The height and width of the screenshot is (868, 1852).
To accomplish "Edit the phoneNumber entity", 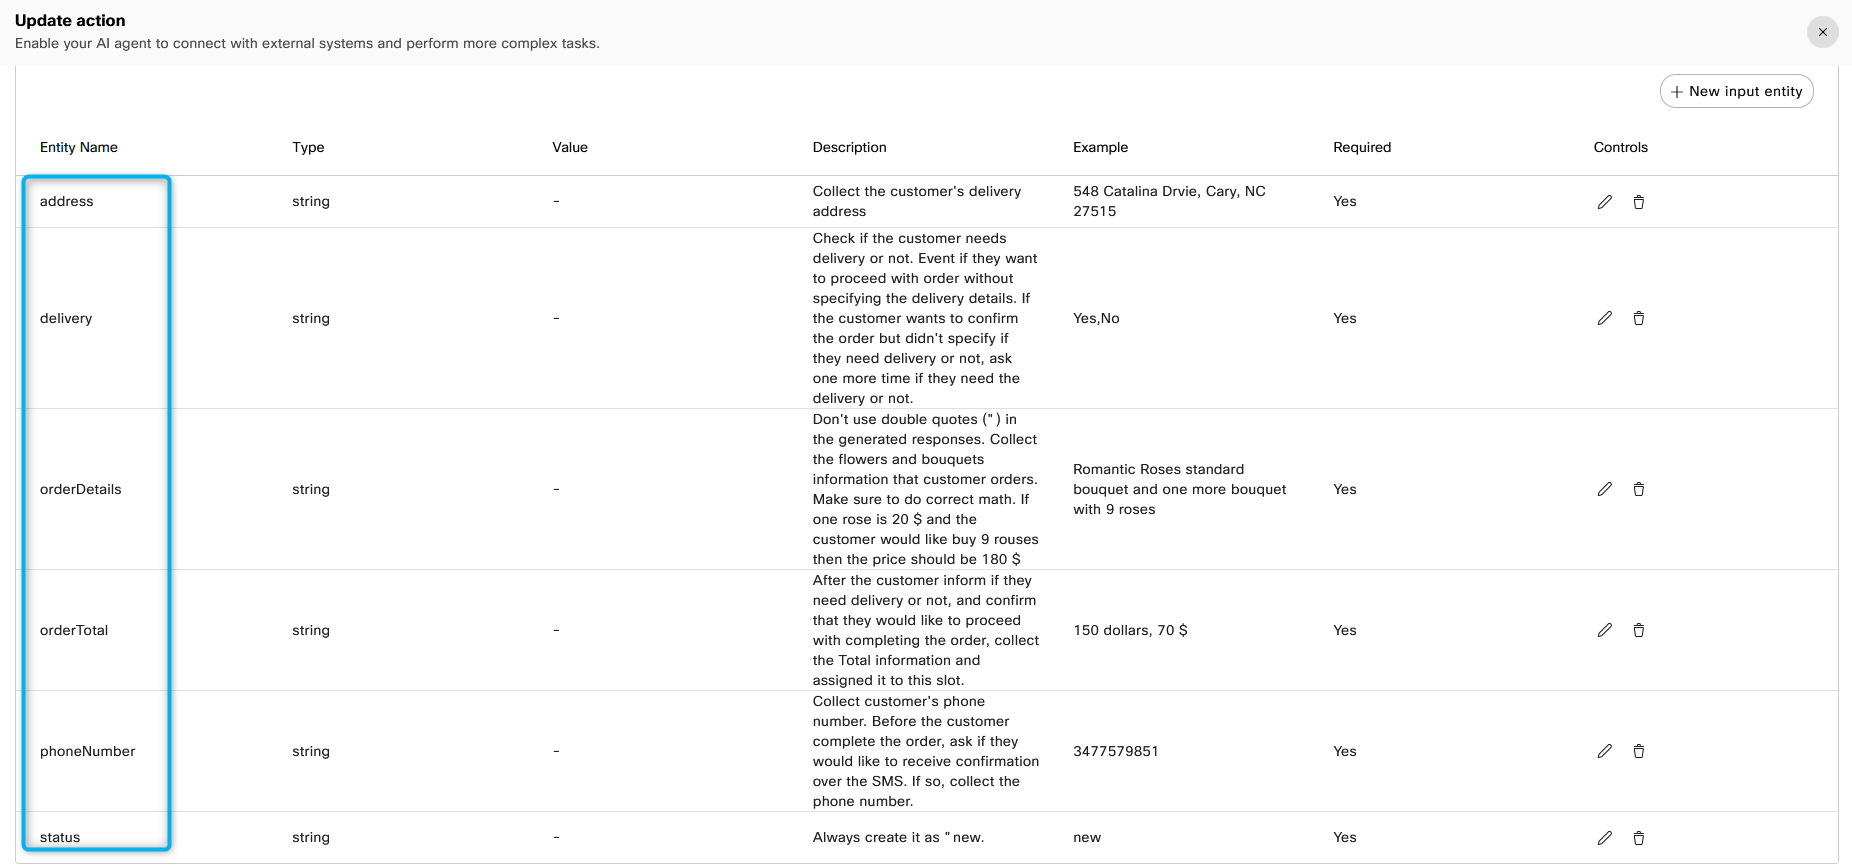I will (1604, 751).
